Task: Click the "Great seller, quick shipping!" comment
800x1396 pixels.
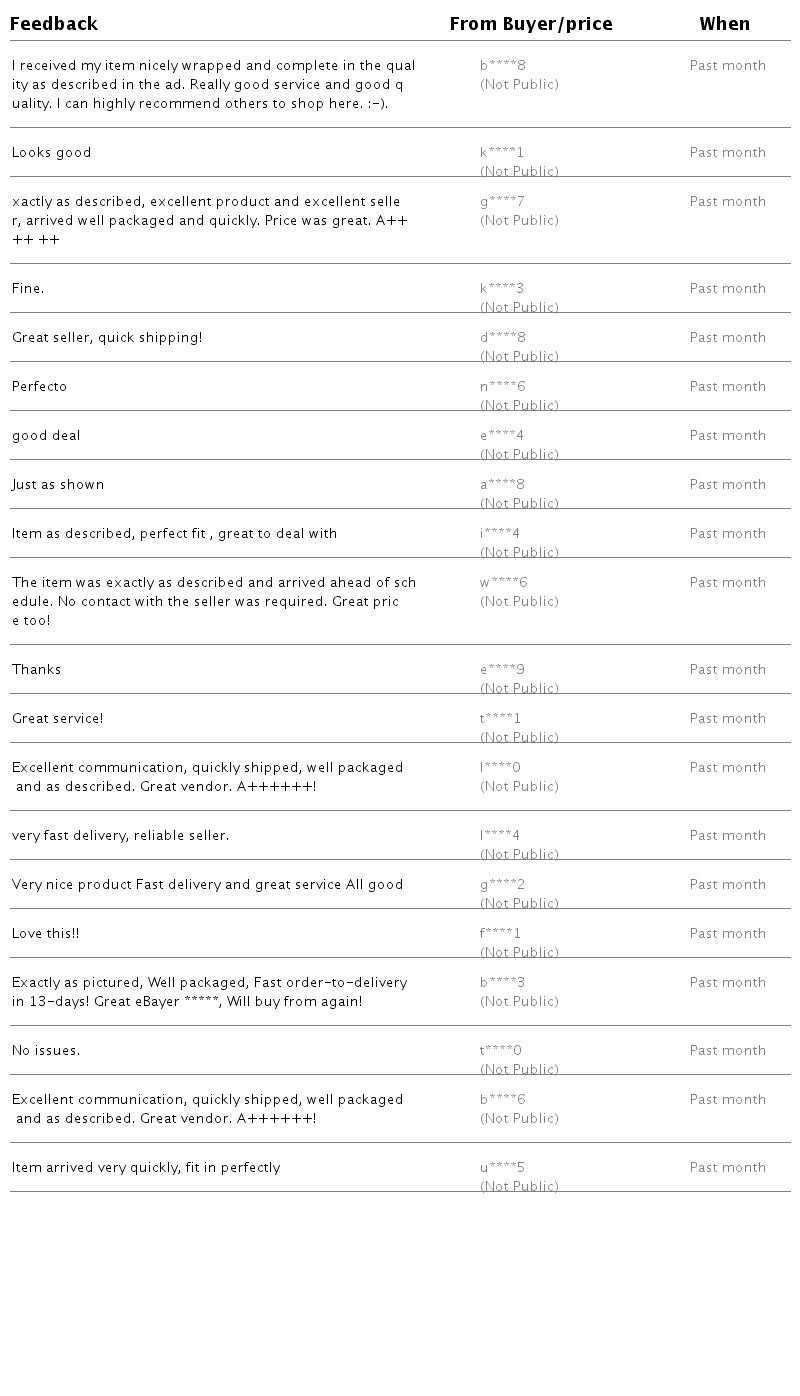Action: [107, 338]
